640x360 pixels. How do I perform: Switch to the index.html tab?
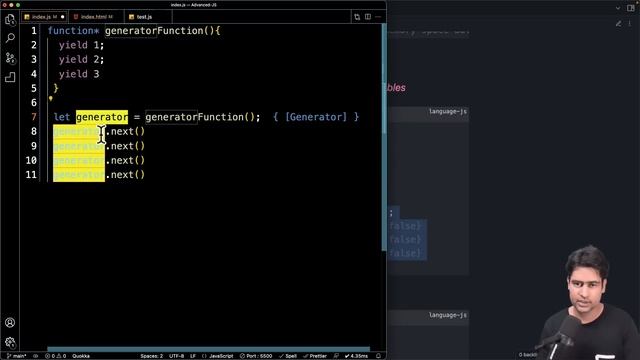point(96,17)
